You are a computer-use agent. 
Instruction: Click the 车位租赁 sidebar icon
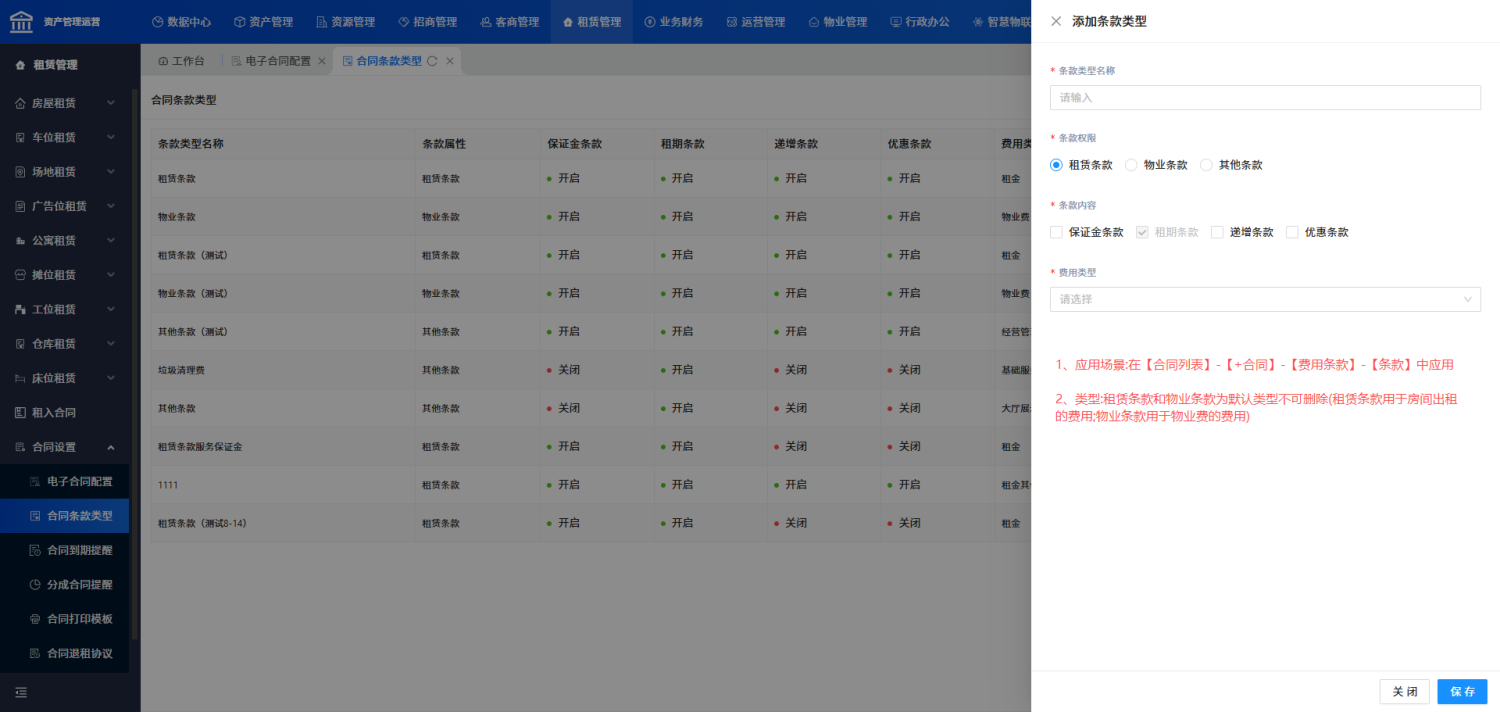21,137
